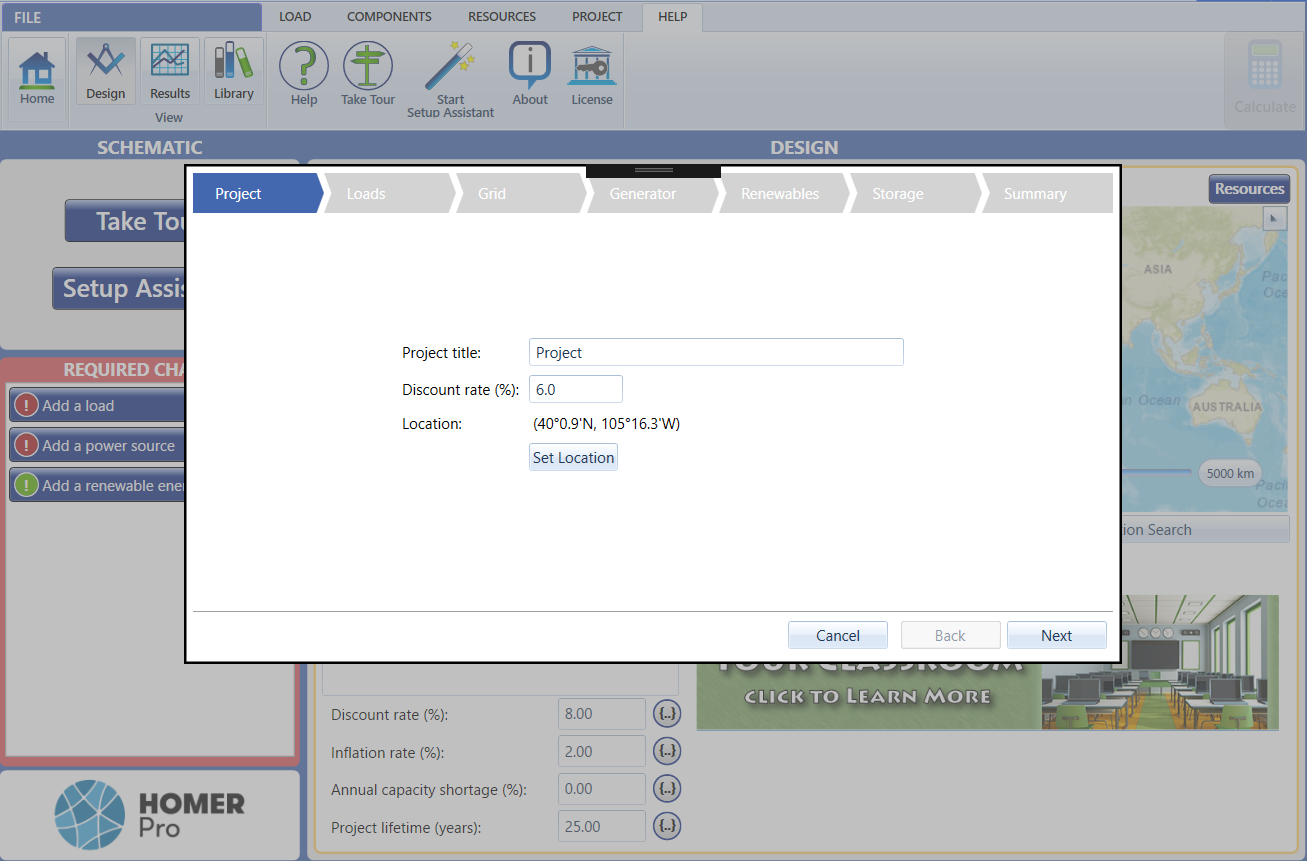Click sensitivity button beside Inflation rate

tap(667, 751)
